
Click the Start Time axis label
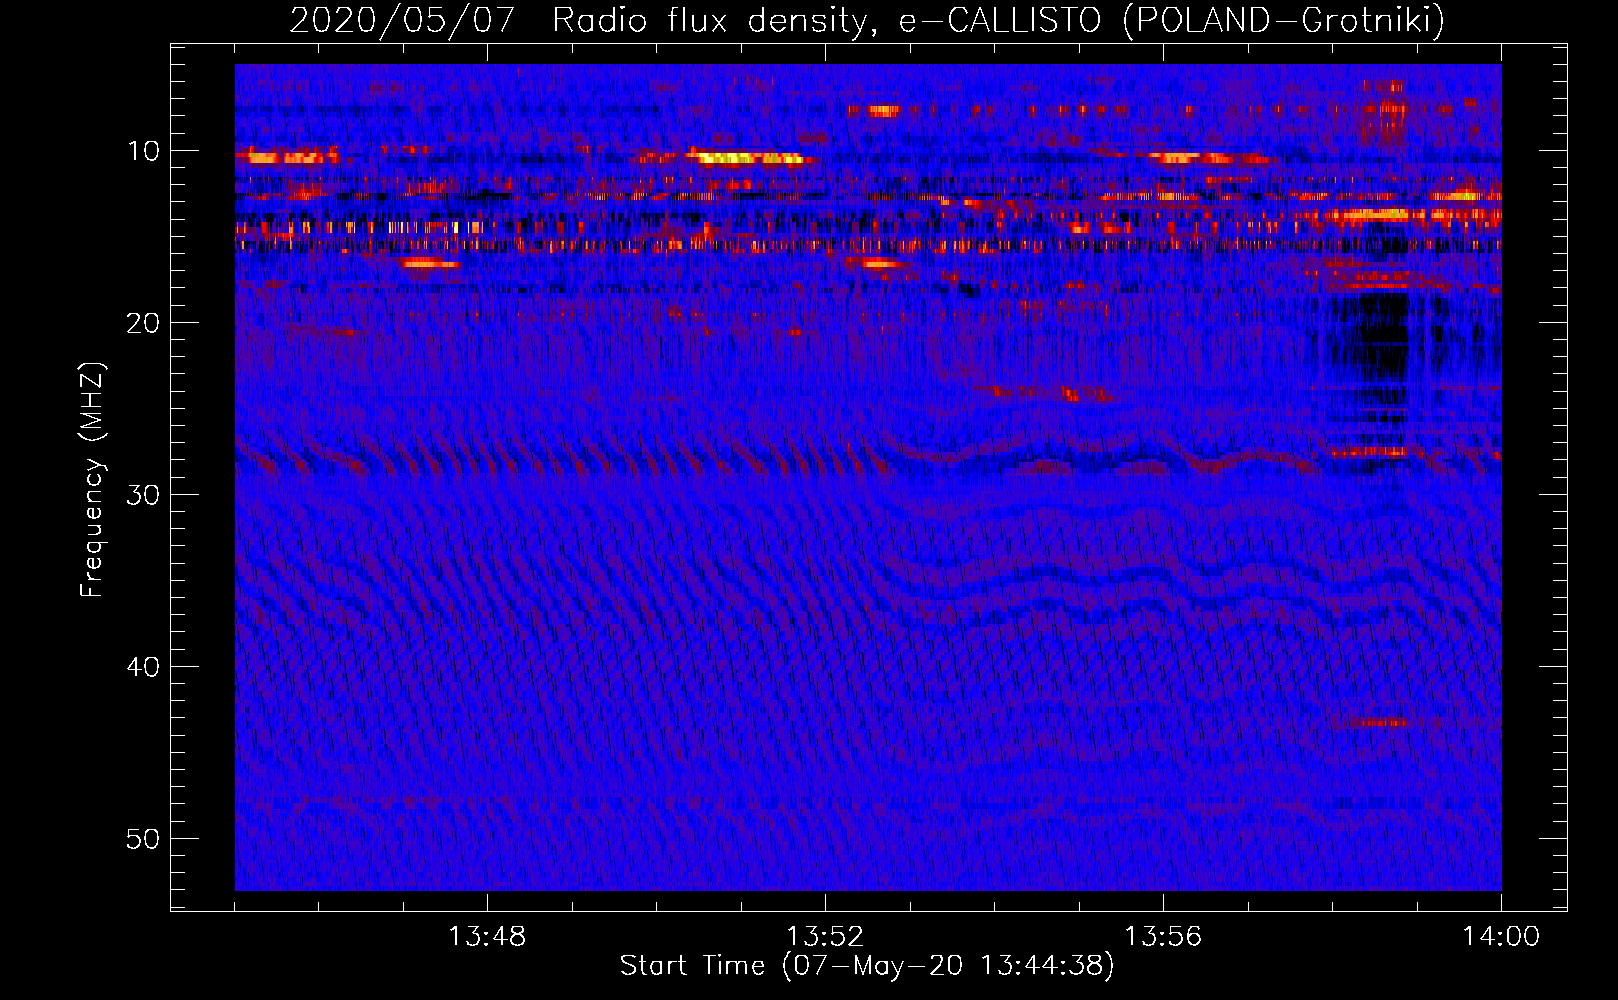point(866,966)
